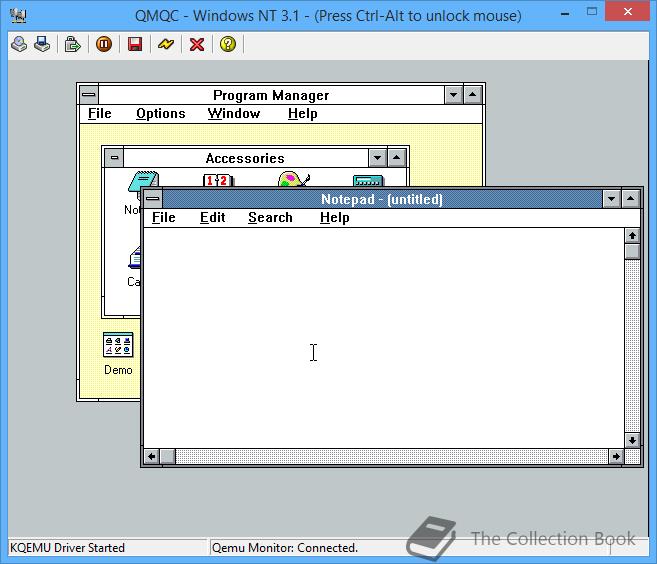Click the Notepad - (untitled) title bar

tap(382, 199)
